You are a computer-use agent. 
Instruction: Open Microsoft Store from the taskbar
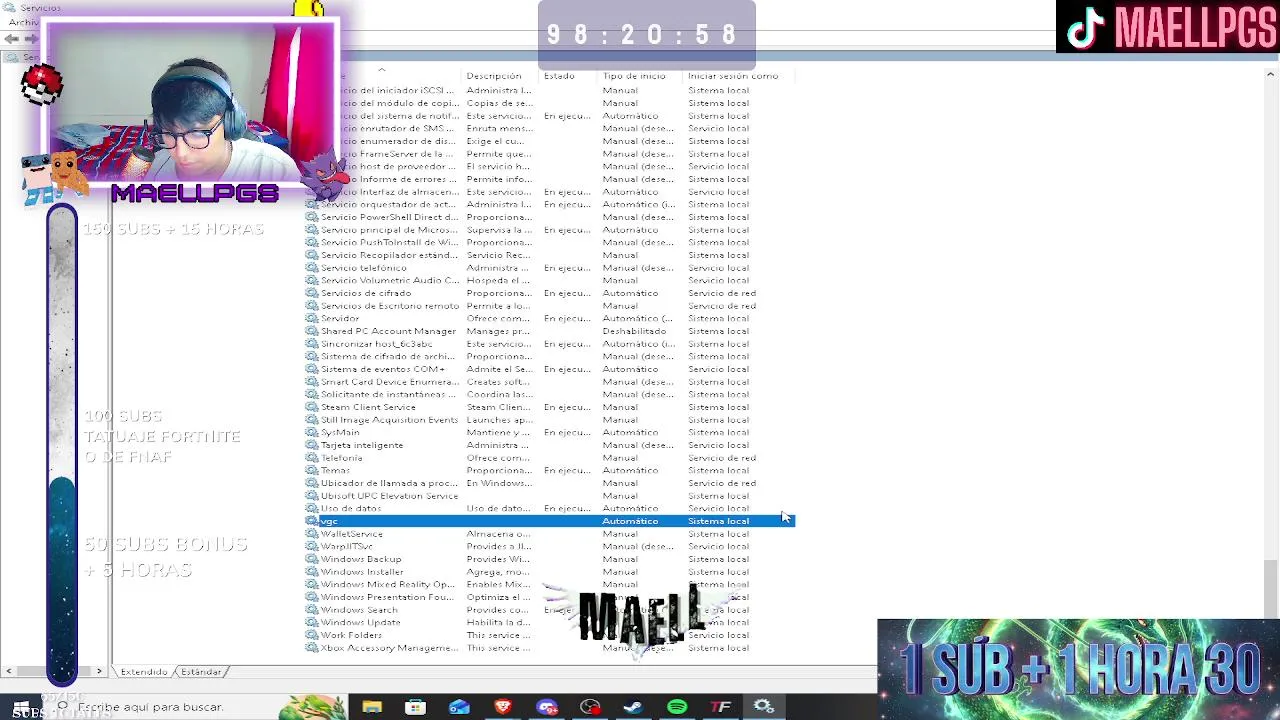pos(415,707)
